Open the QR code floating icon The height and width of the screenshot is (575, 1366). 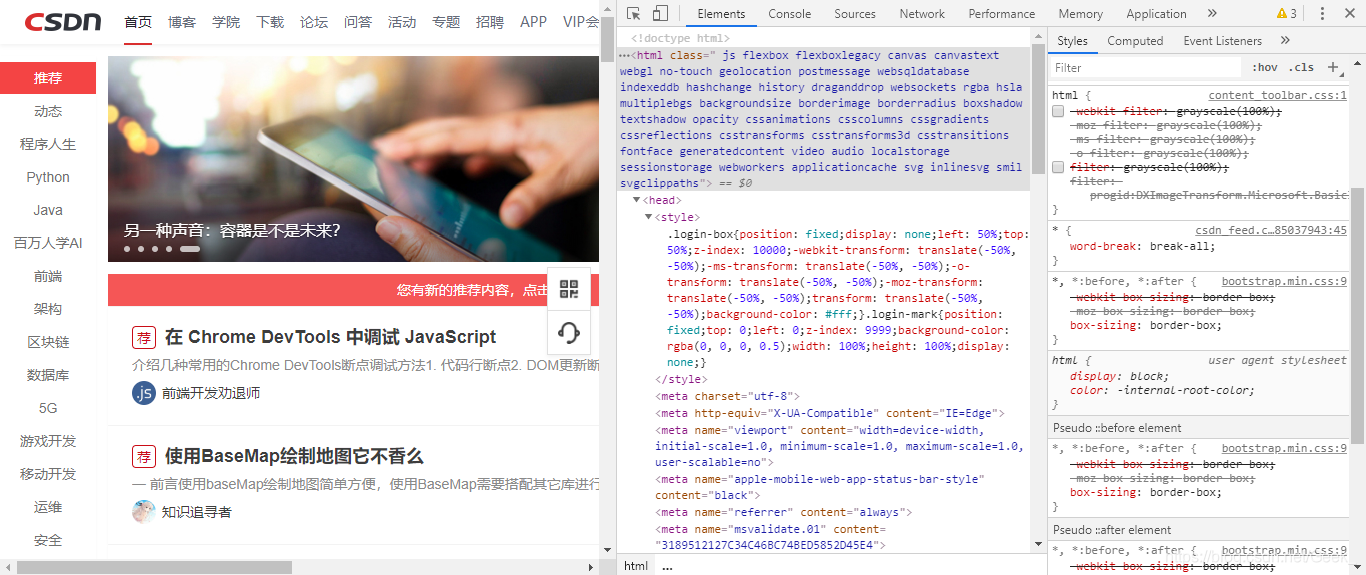[569, 290]
